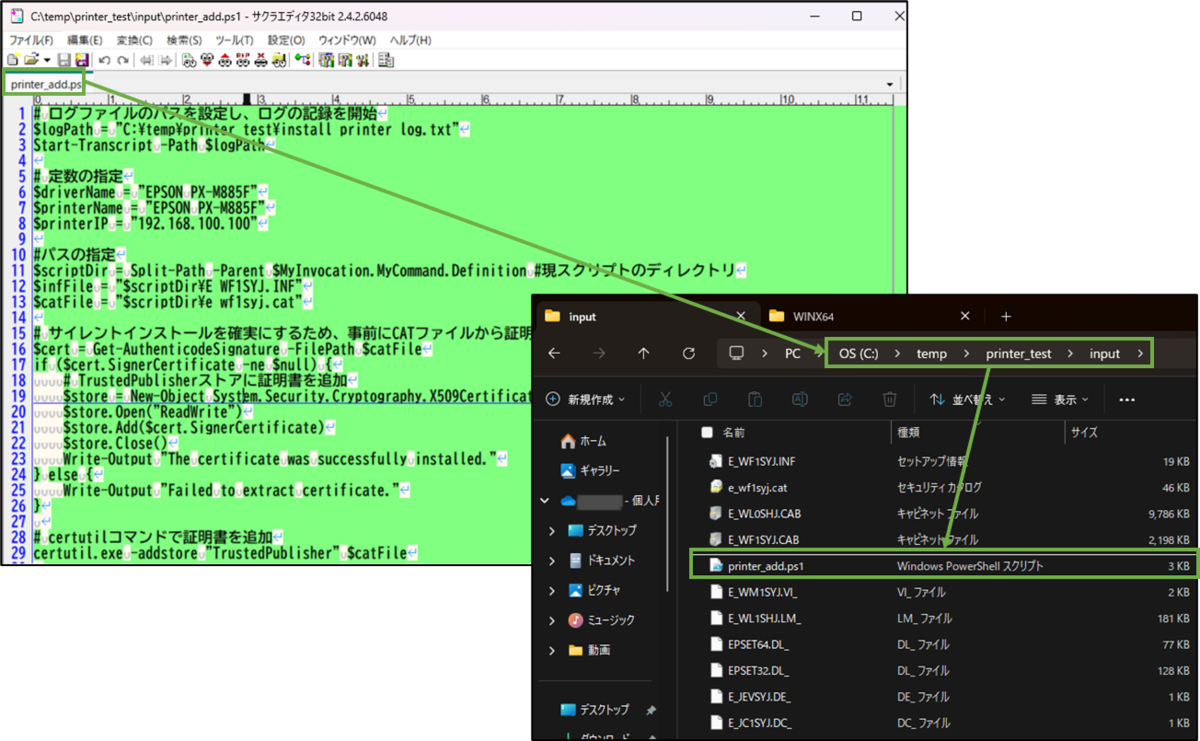Viewport: 1200px width, 741px height.
Task: Open the ツール(T) menu
Action: click(x=234, y=40)
